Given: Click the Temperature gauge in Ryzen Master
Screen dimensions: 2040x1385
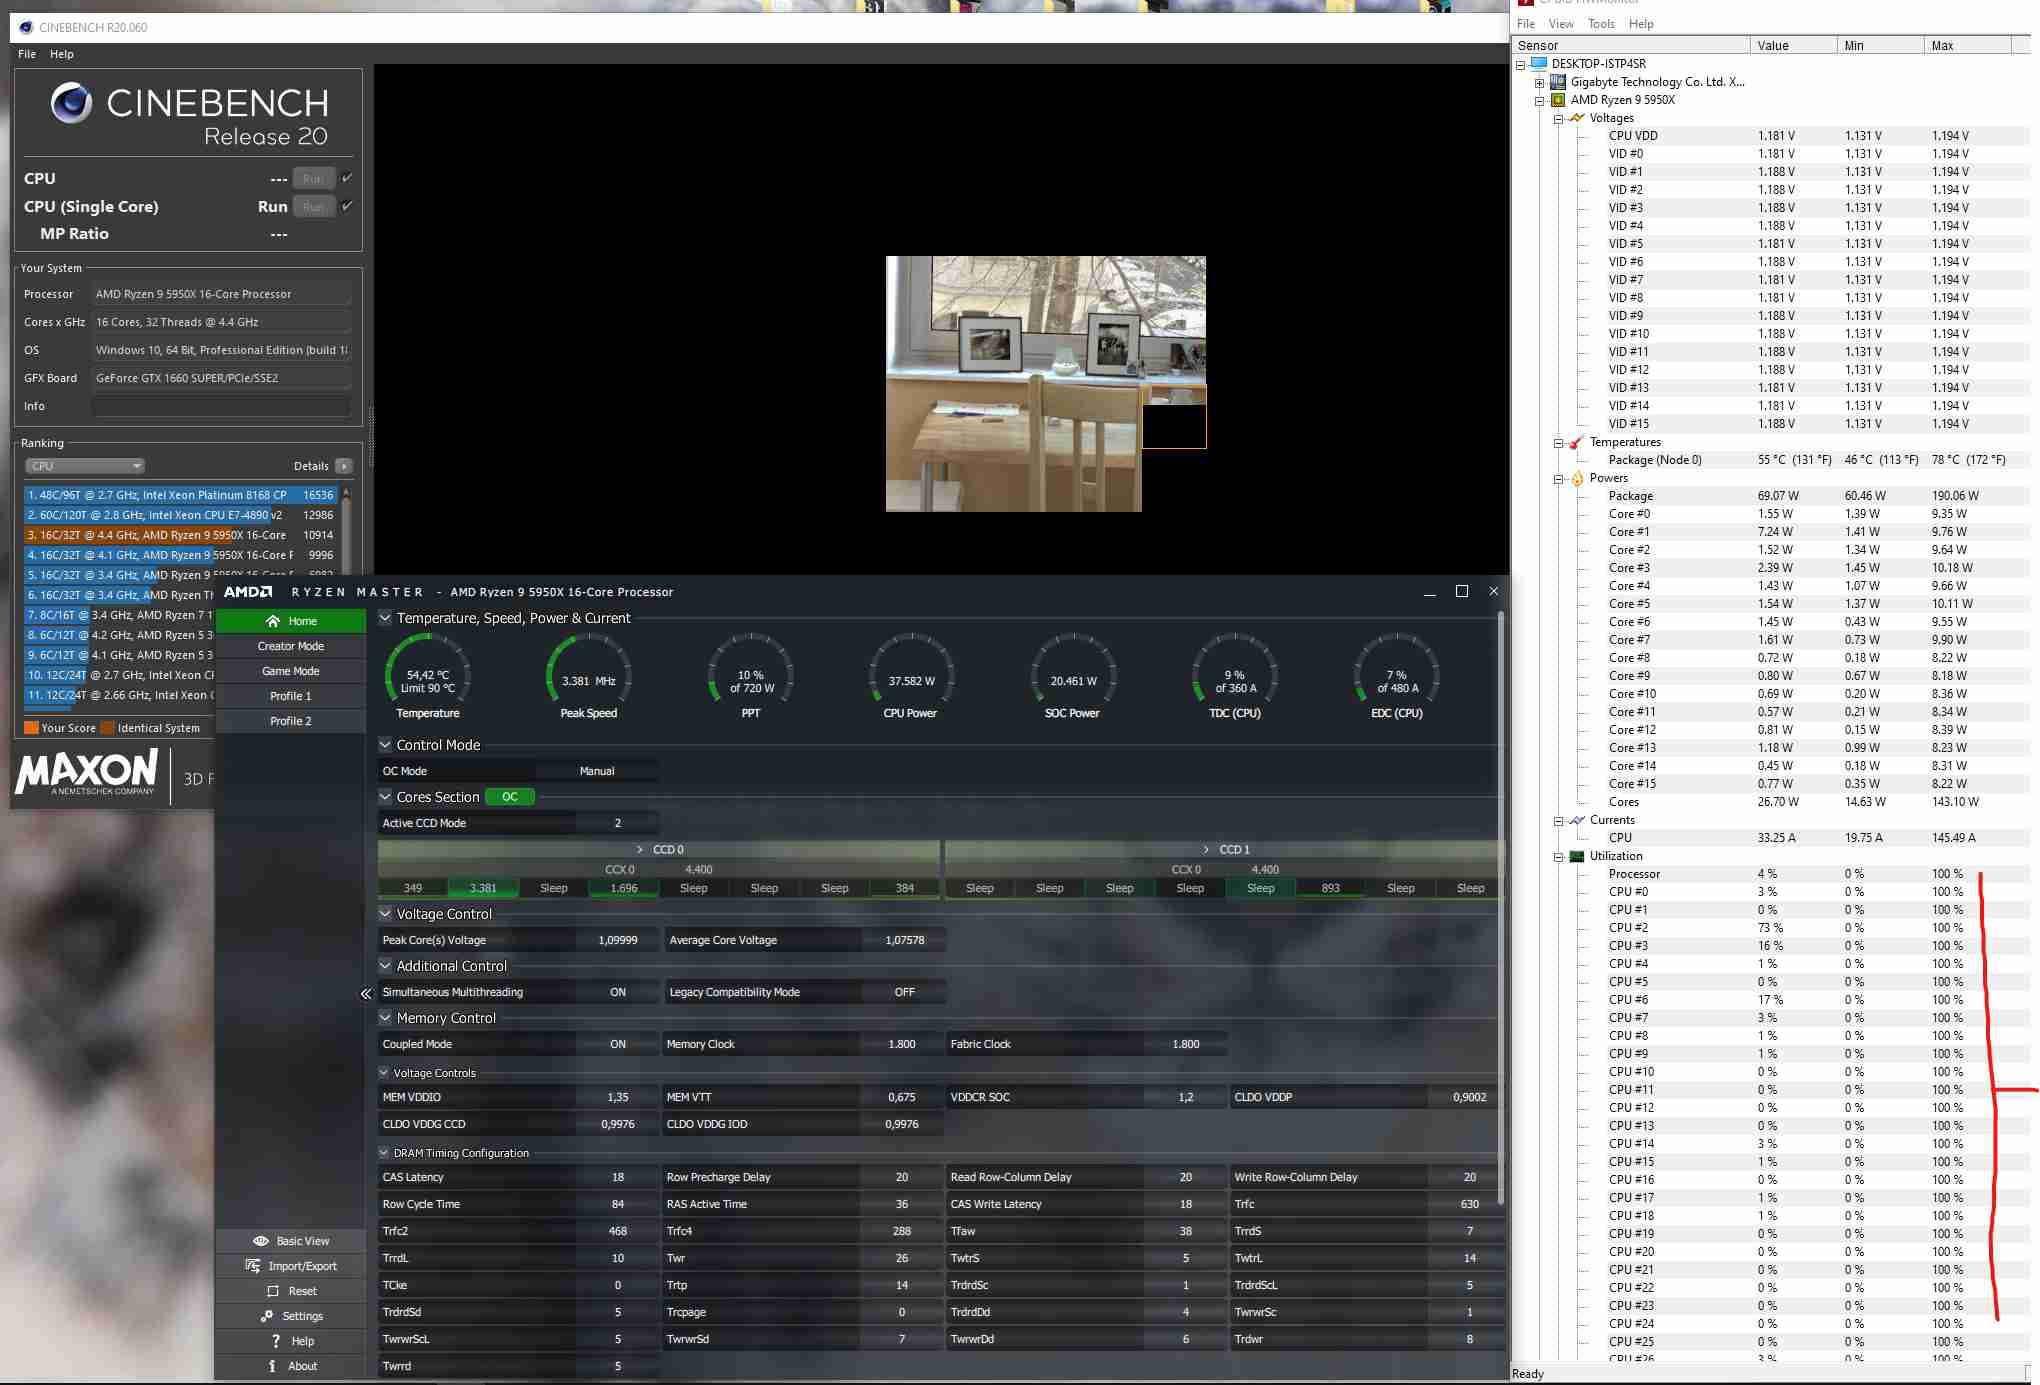Looking at the screenshot, I should [428, 675].
